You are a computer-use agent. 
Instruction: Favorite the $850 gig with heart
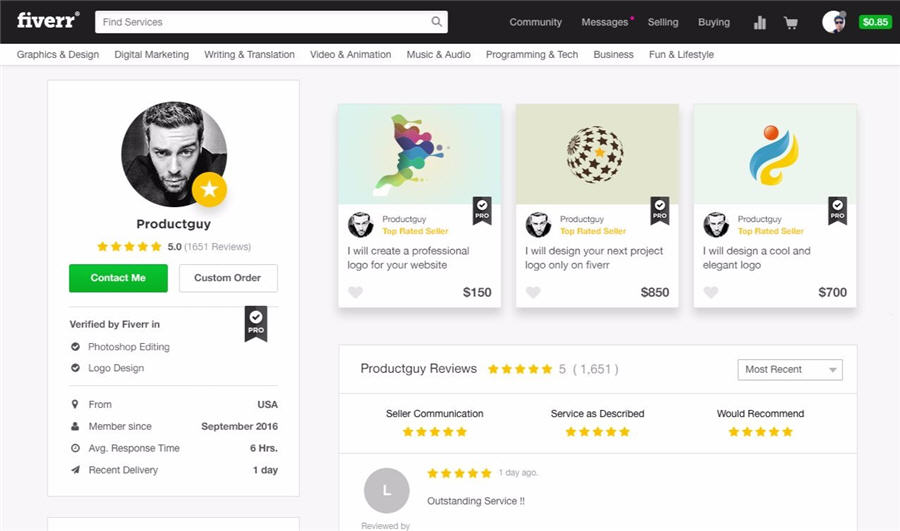point(533,292)
